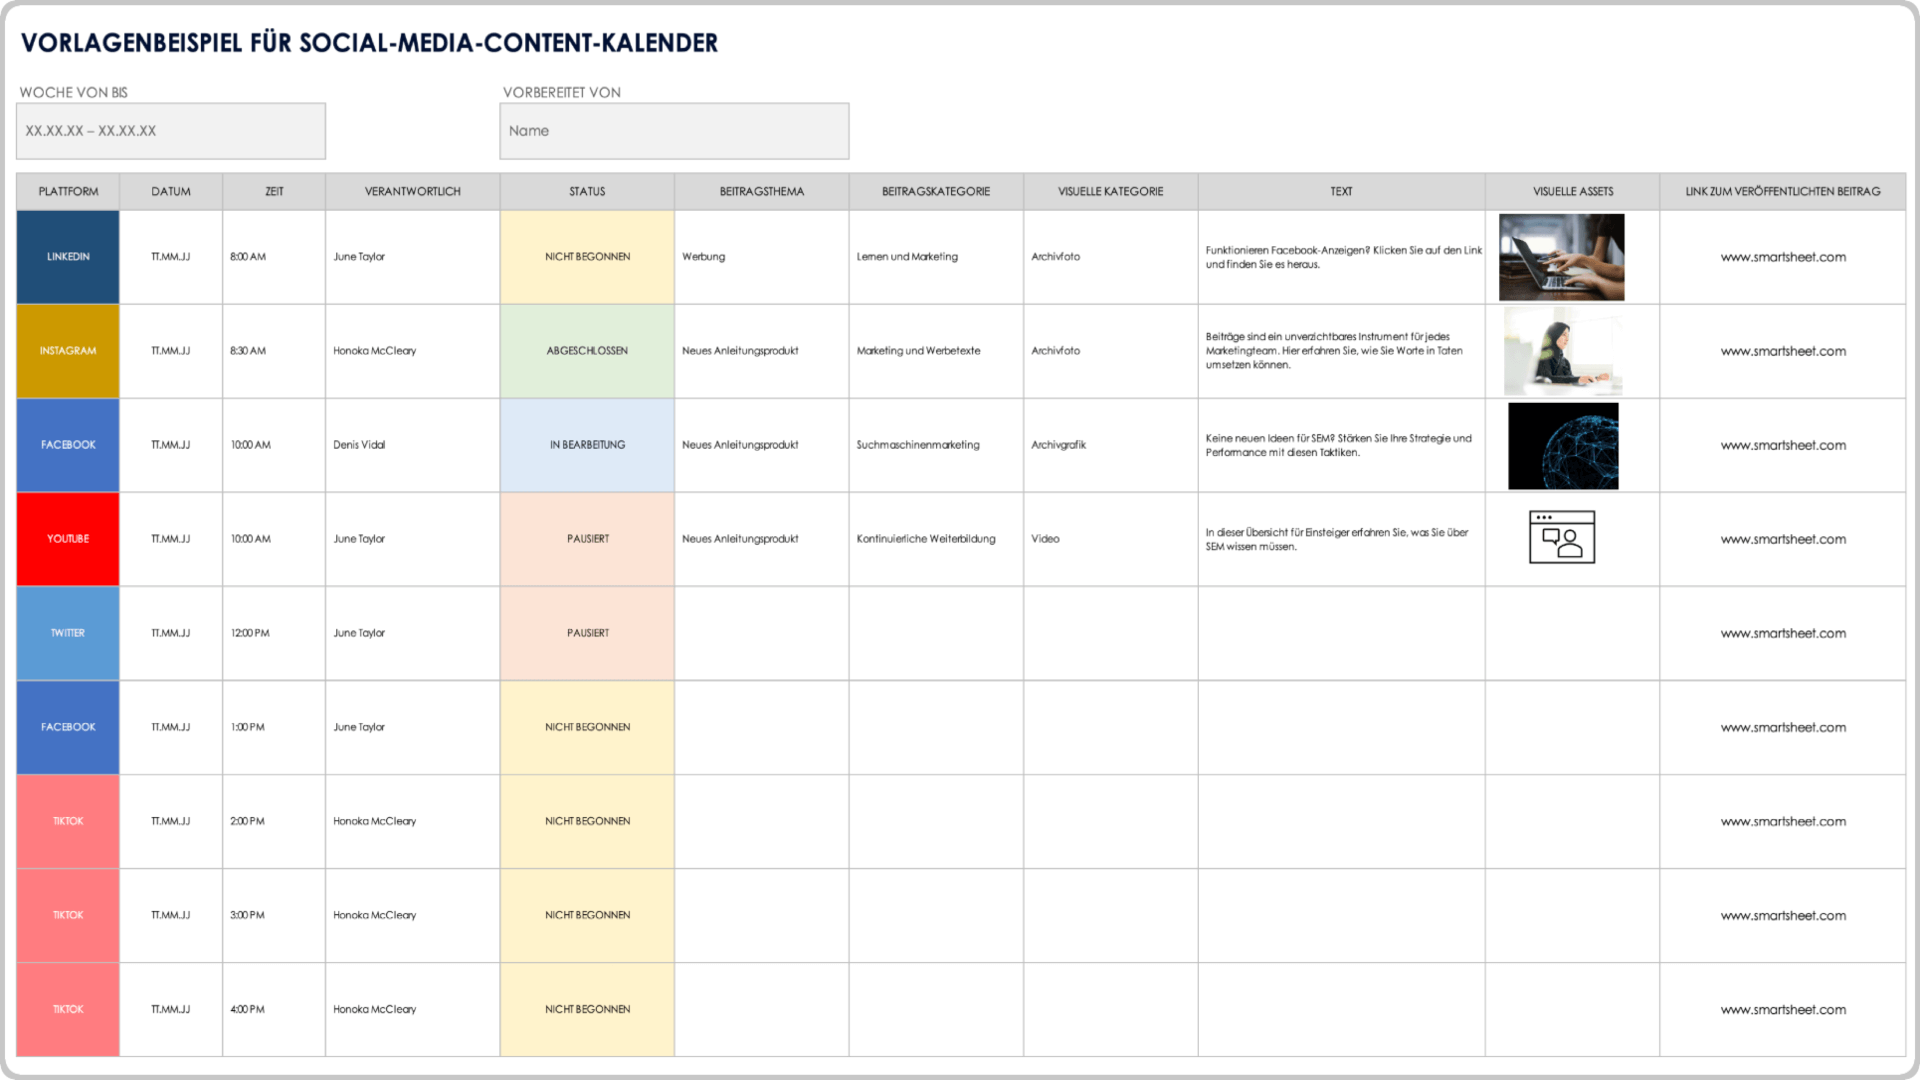Click the 'Beiträge sind ein unverzichtbares Instrument' cell
Viewport: 1920px width, 1080px height.
pos(1341,351)
